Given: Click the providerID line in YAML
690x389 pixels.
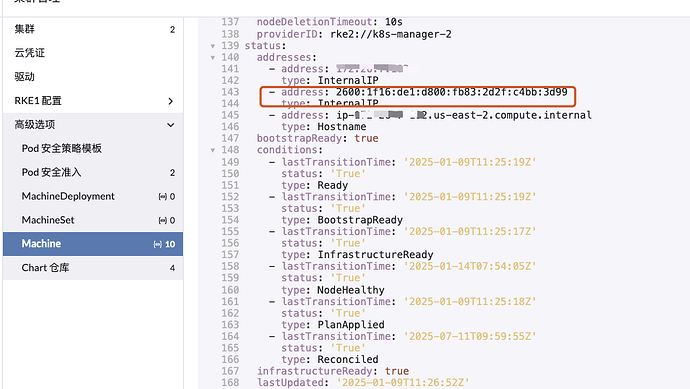Looking at the screenshot, I should tap(354, 34).
